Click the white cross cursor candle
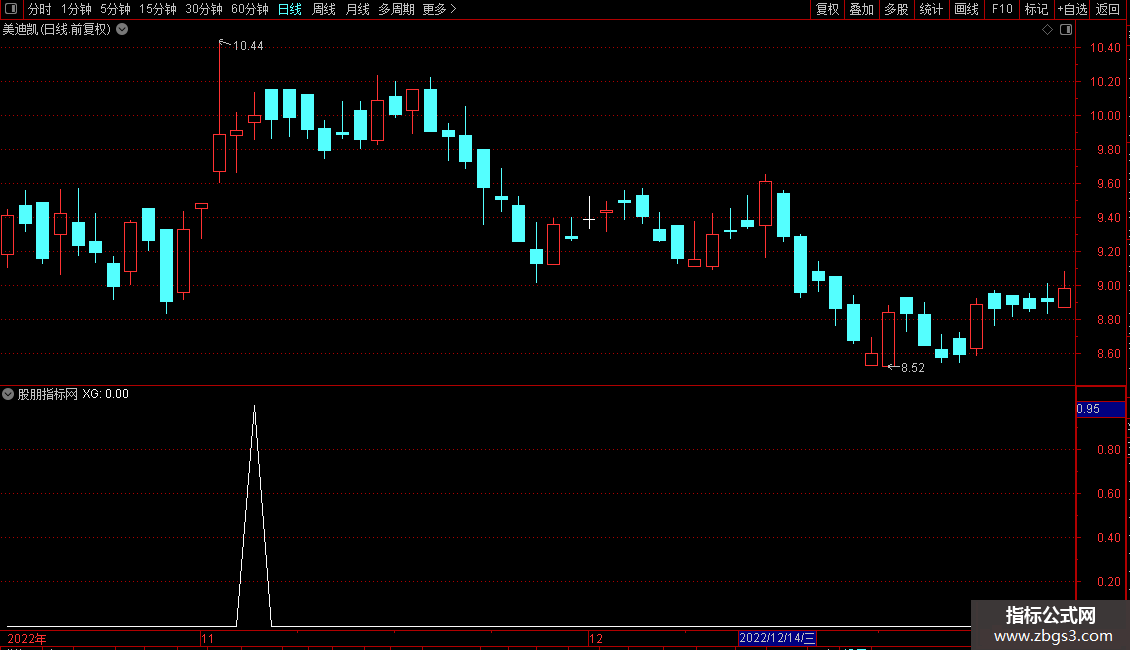Screen dimensions: 1130x650 pyautogui.click(x=589, y=219)
